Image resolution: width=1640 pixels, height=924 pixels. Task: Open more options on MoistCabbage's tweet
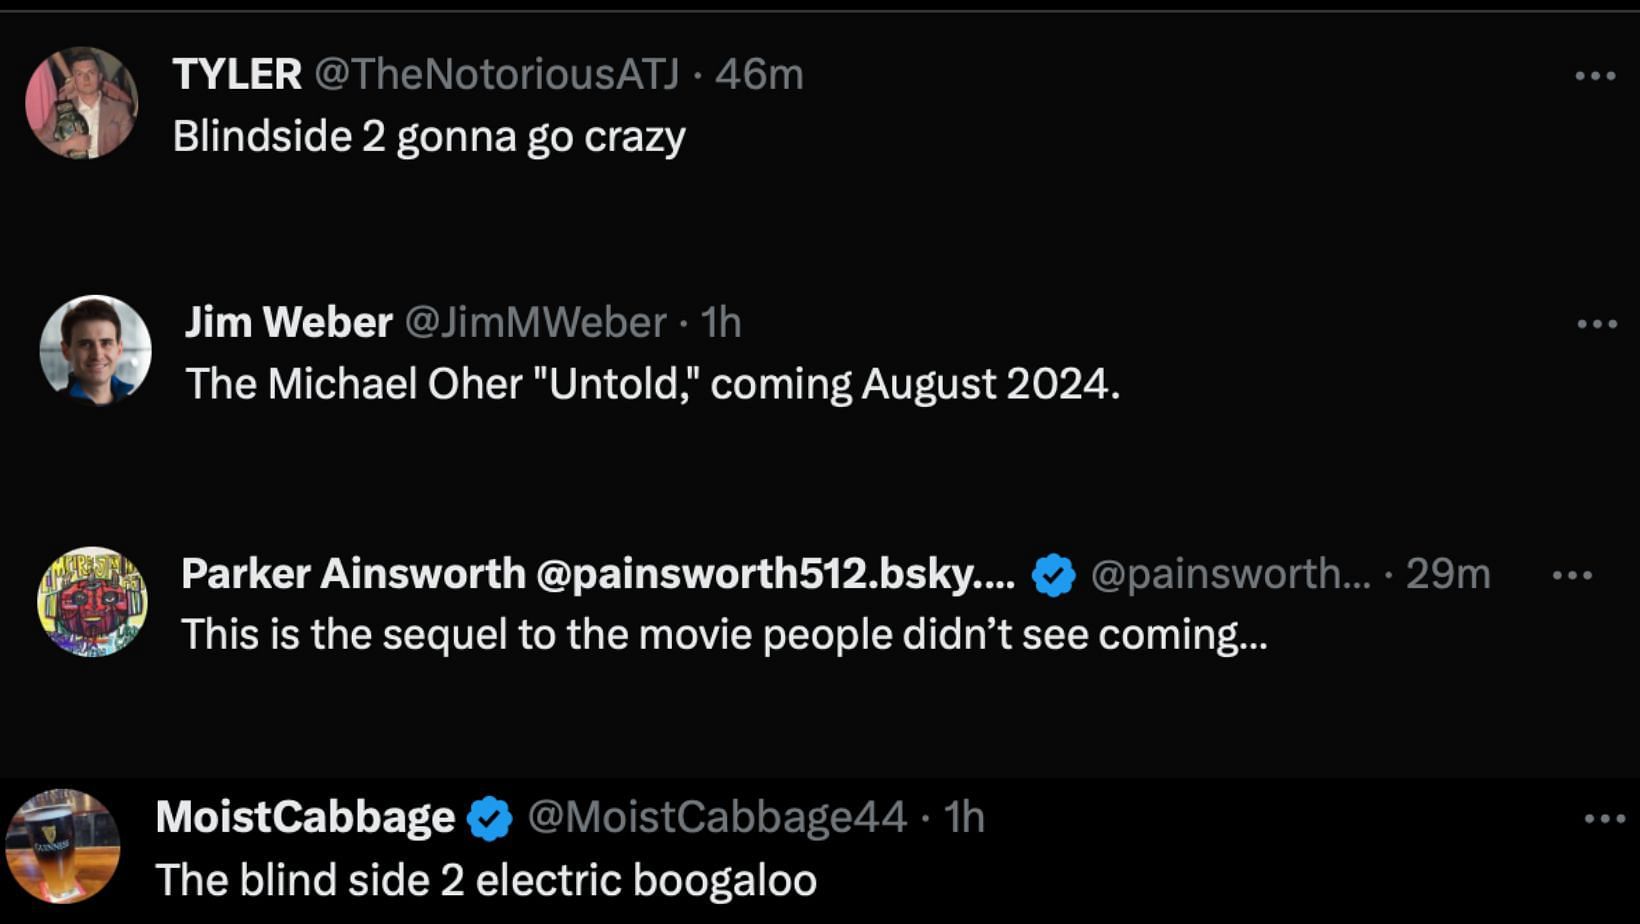coord(1604,819)
